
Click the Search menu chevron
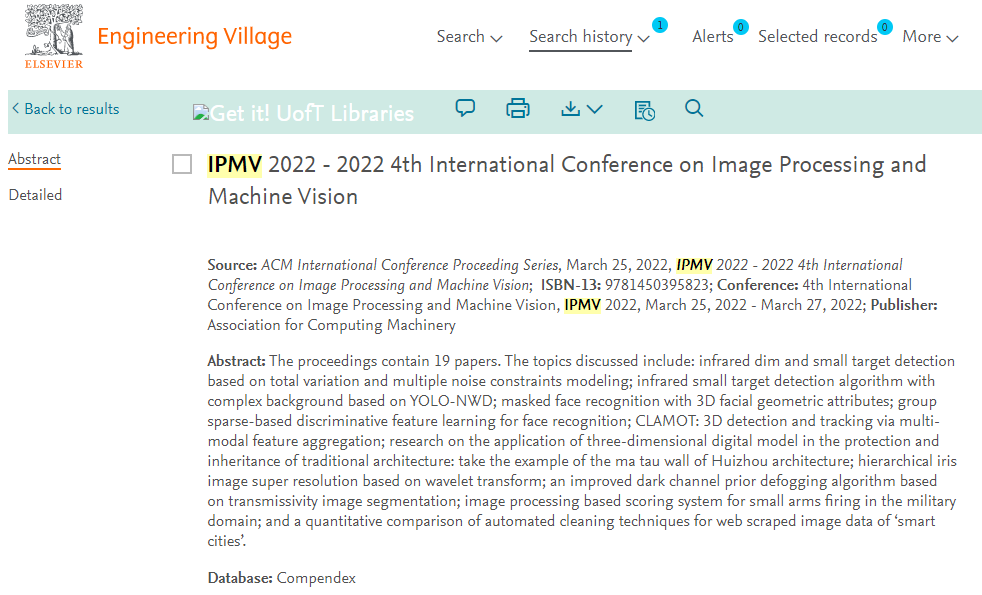pyautogui.click(x=497, y=39)
